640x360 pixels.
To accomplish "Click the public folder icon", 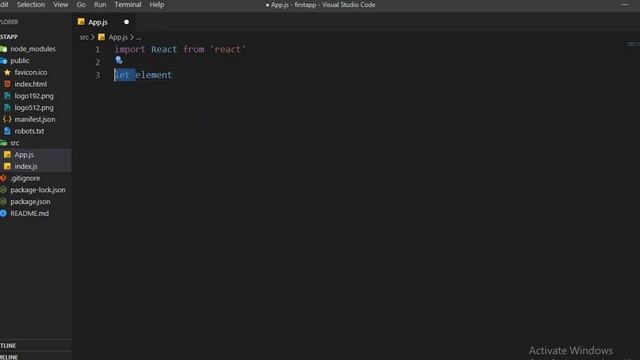I will pyautogui.click(x=4, y=61).
